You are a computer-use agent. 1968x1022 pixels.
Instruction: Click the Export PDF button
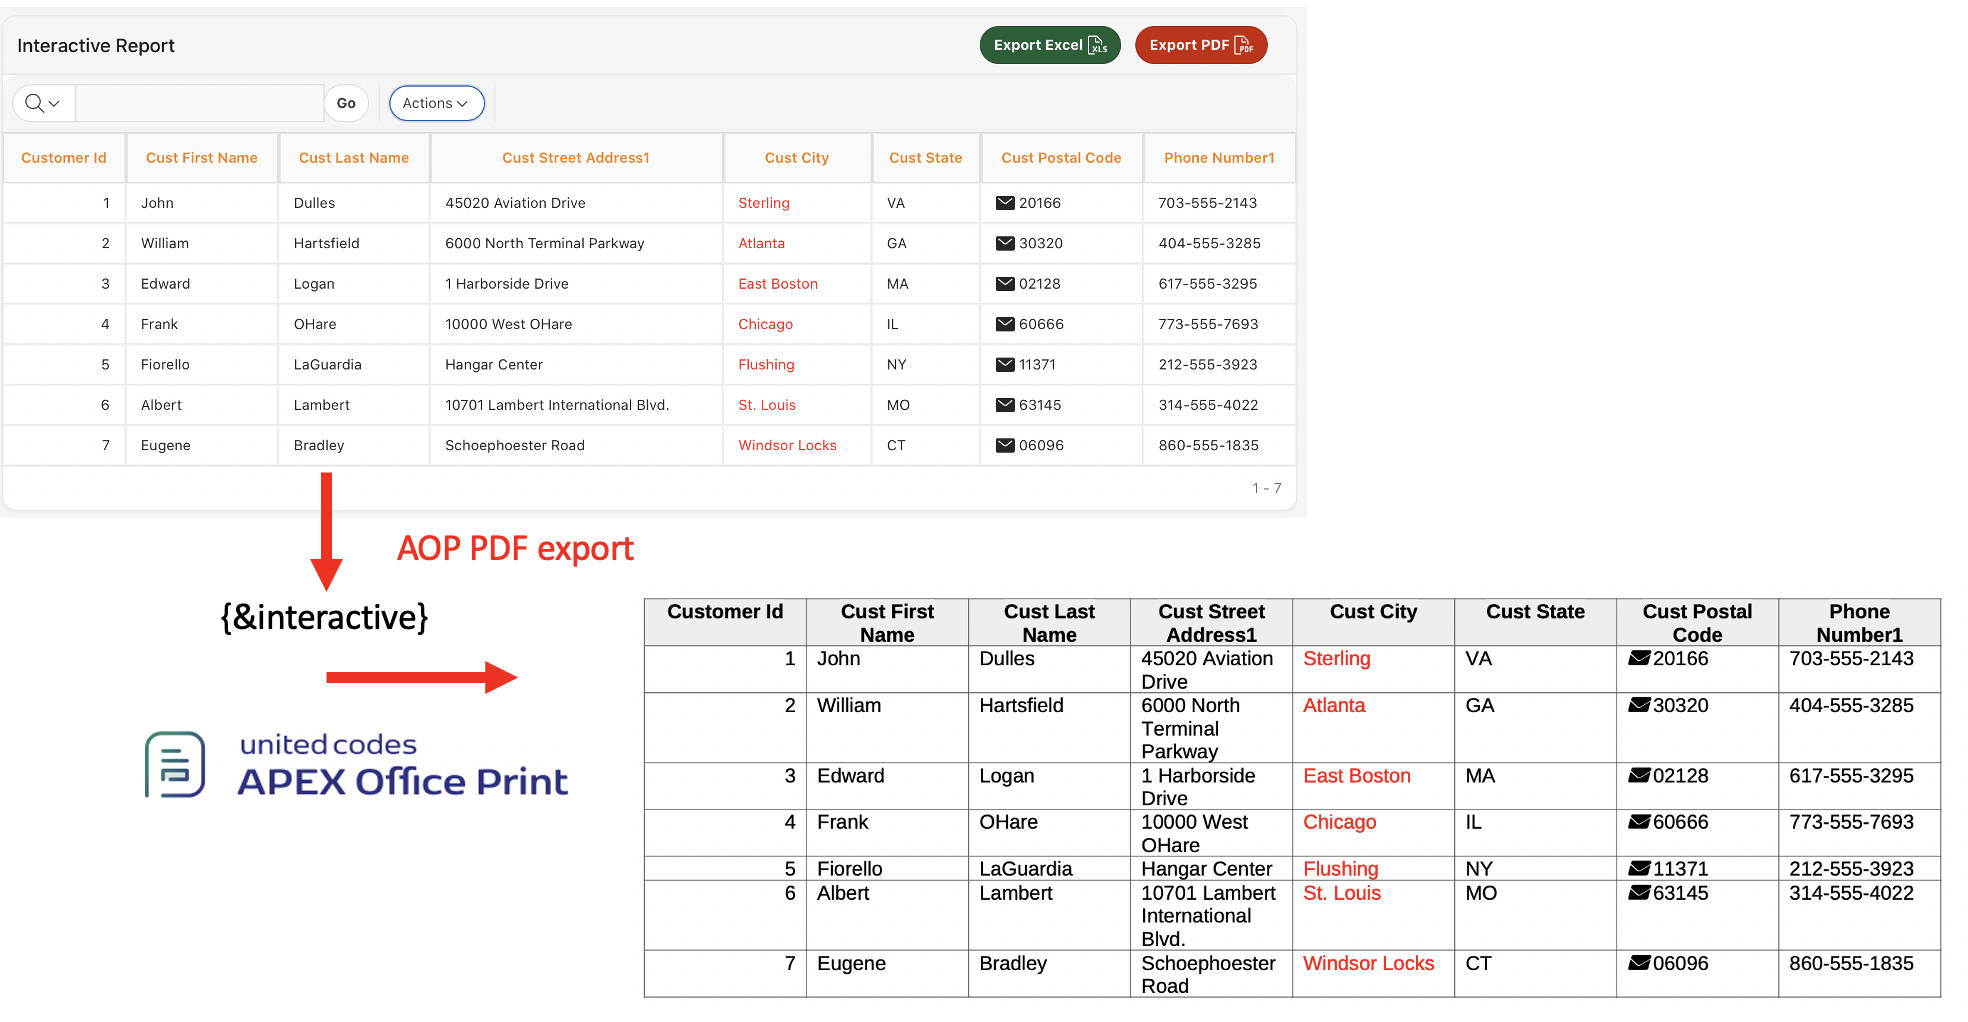(x=1201, y=45)
